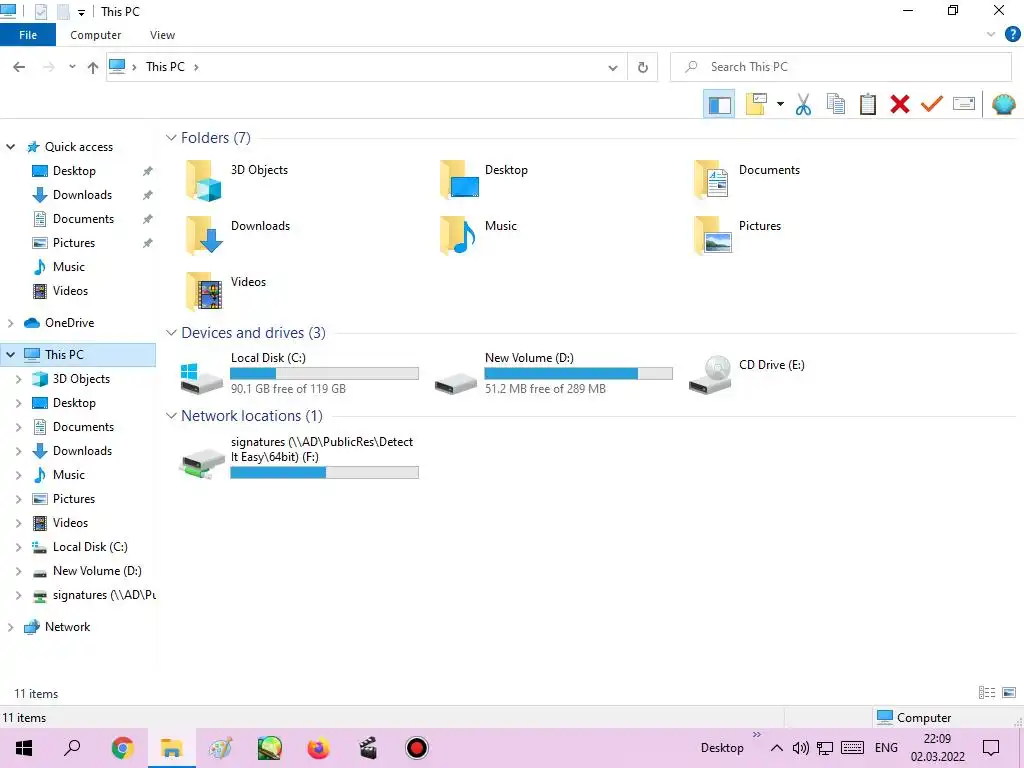Collapse the Folders (7) group
The width and height of the screenshot is (1024, 768).
point(171,138)
